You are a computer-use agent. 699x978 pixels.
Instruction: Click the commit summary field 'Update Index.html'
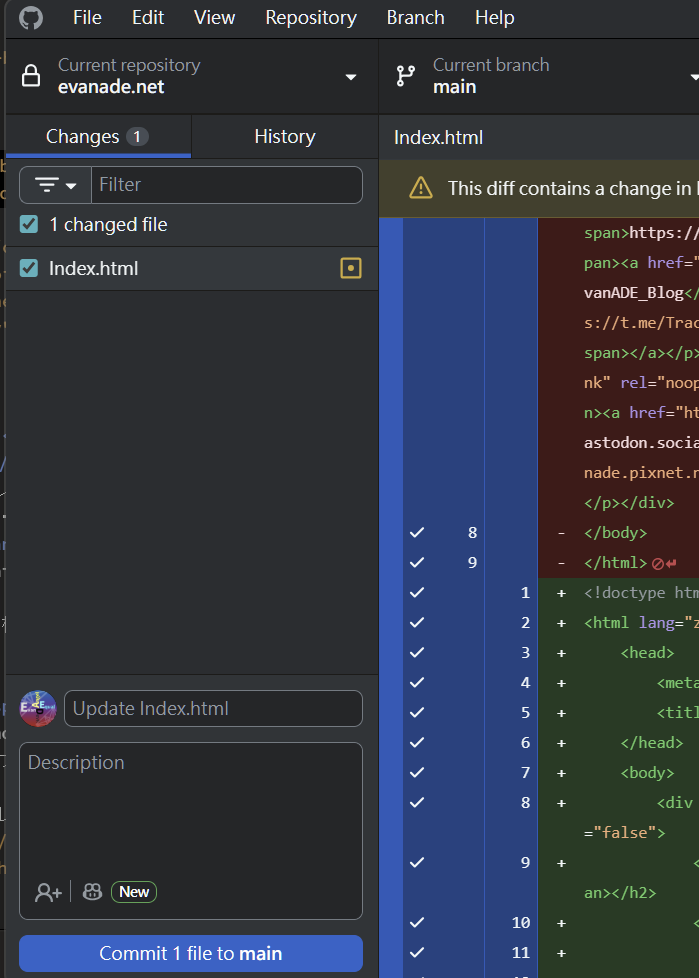pos(213,709)
